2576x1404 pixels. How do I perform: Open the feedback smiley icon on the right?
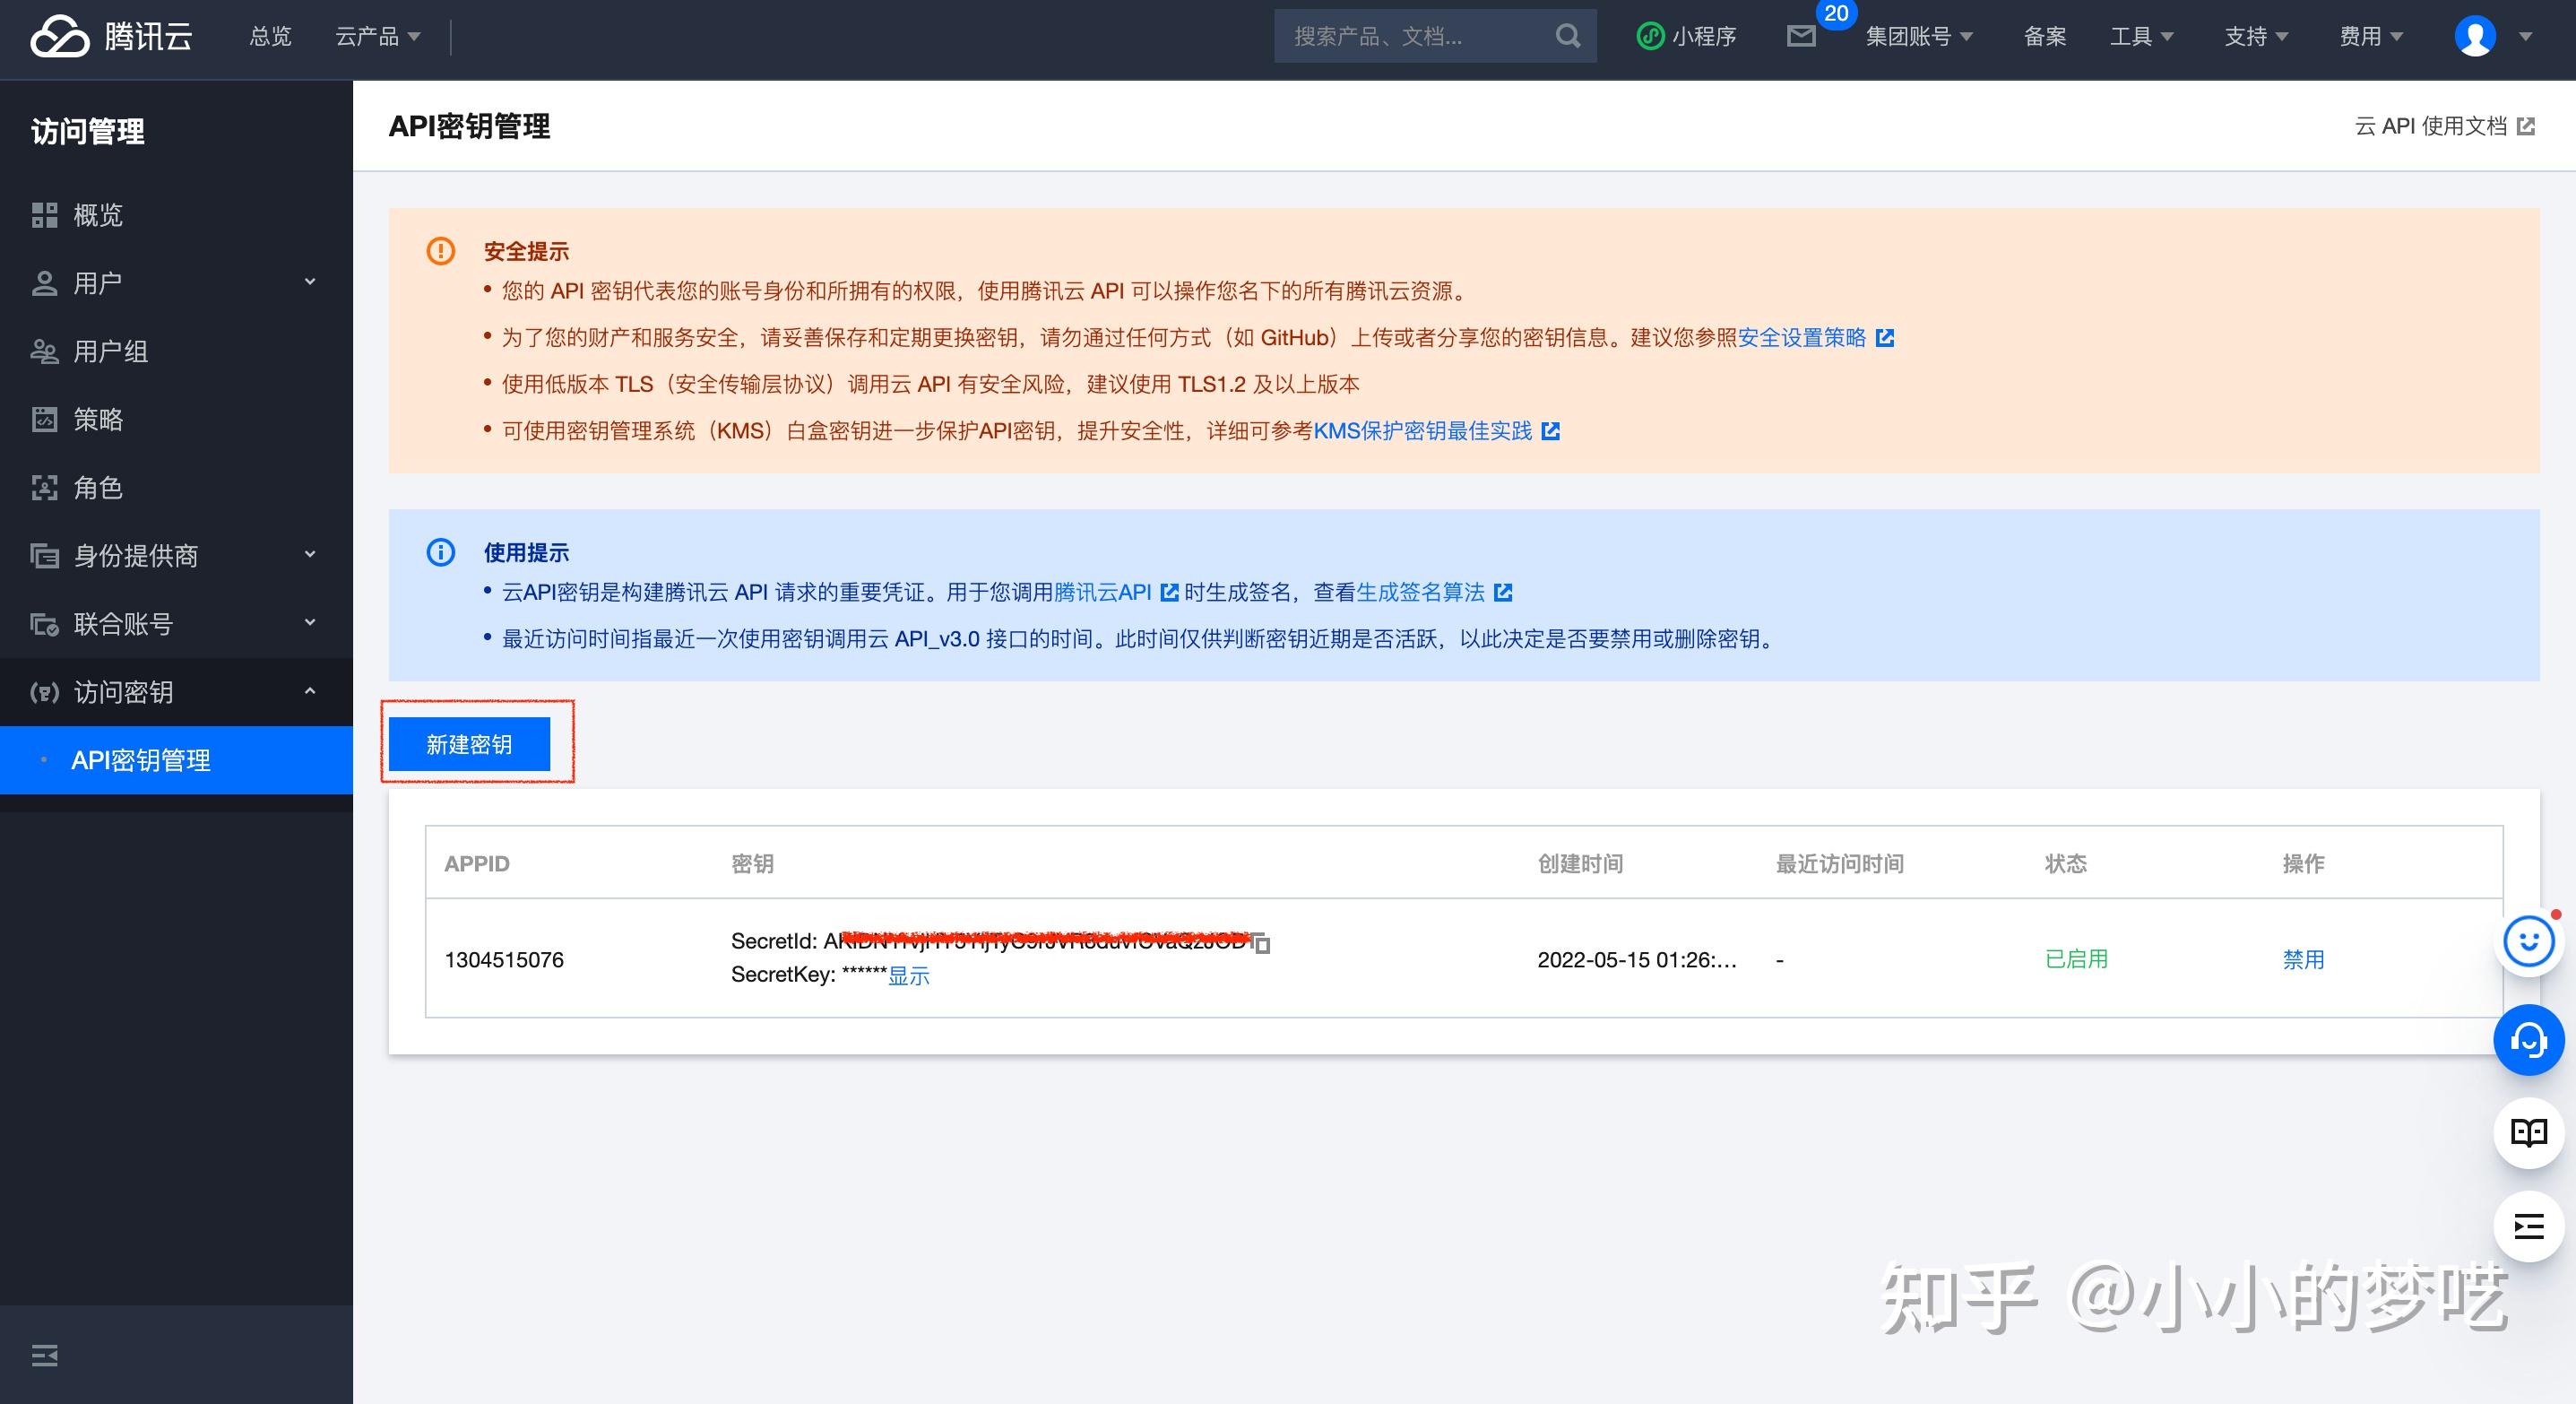[x=2528, y=941]
